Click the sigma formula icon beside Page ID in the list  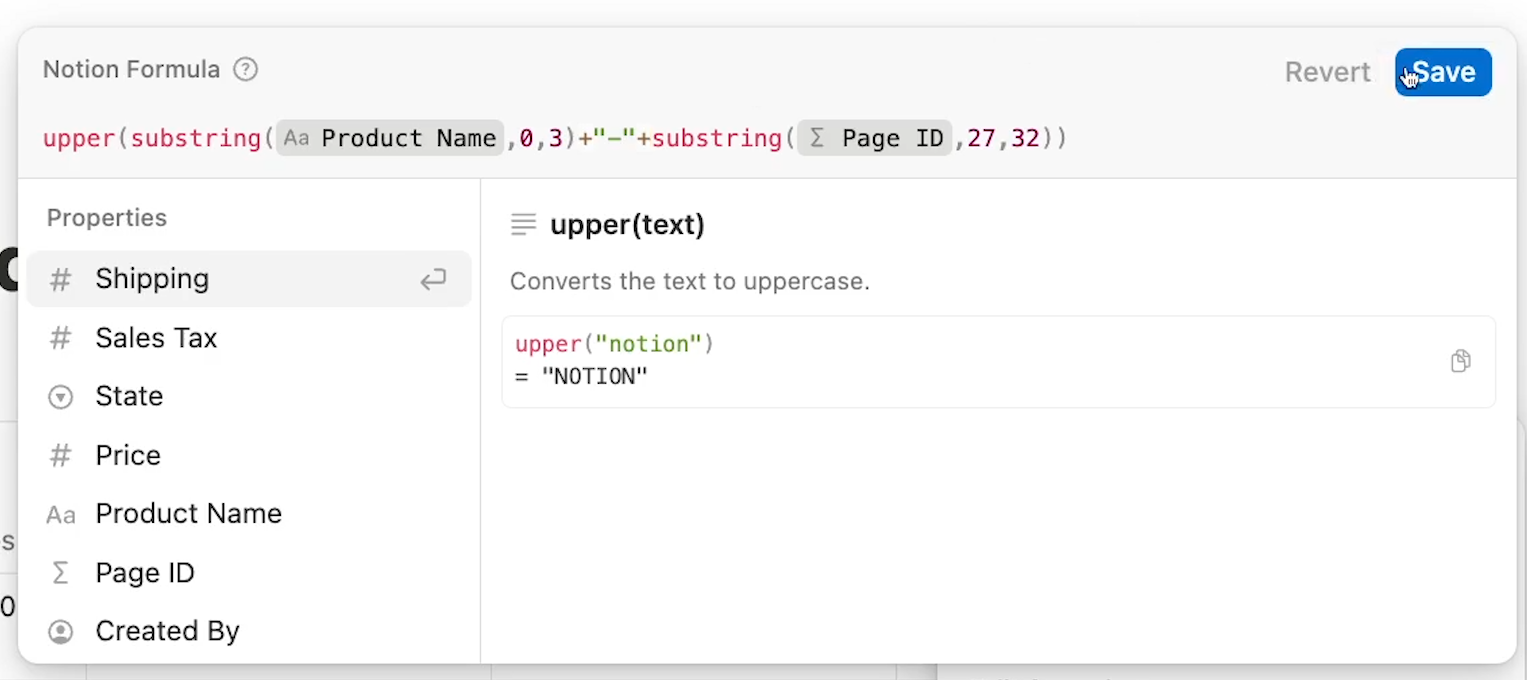pyautogui.click(x=61, y=573)
